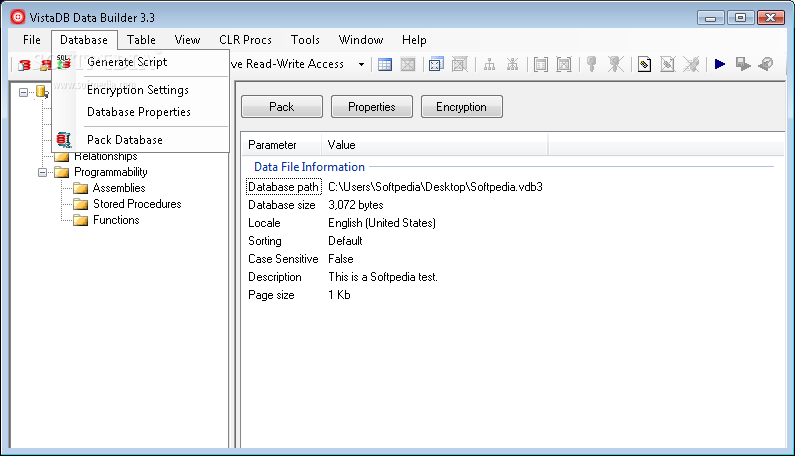Click the 'This is a Softpedia test.' description
The height and width of the screenshot is (456, 795).
tap(383, 277)
